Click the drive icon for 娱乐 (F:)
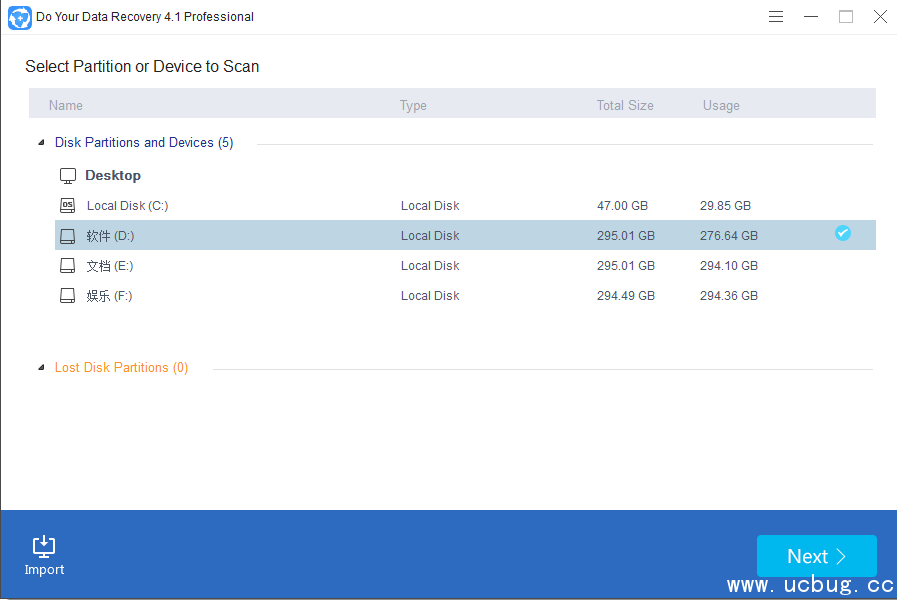 68,296
